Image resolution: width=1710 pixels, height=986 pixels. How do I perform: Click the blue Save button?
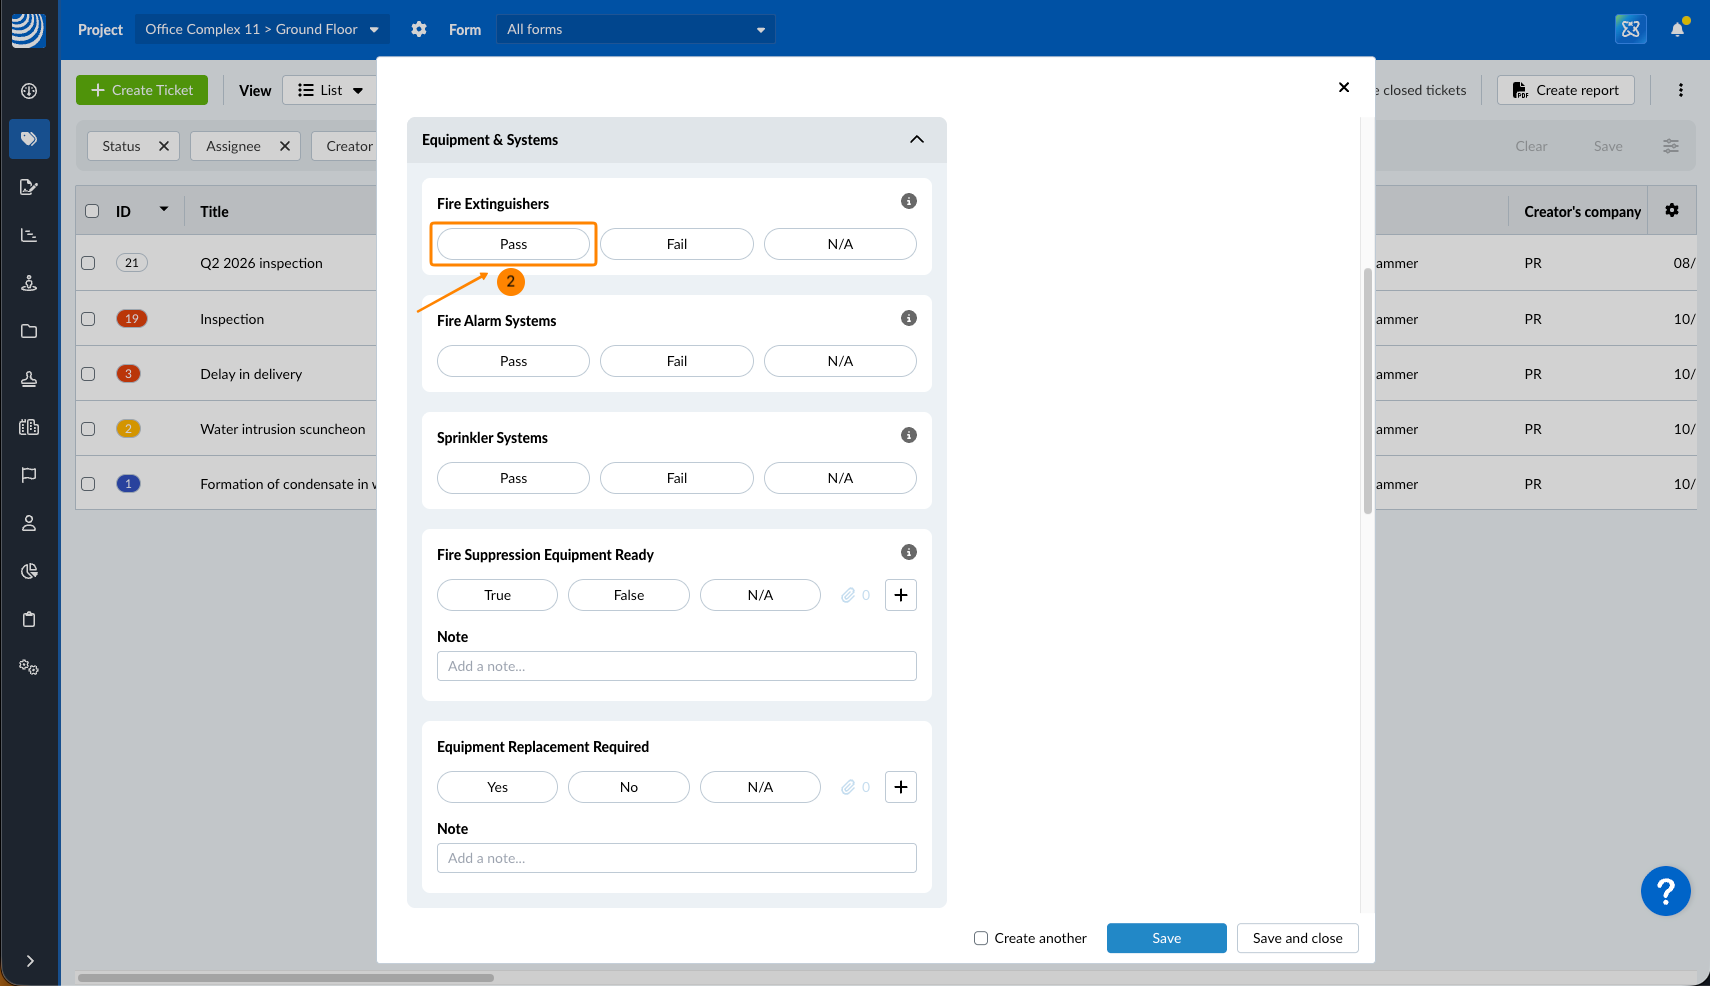1166,938
